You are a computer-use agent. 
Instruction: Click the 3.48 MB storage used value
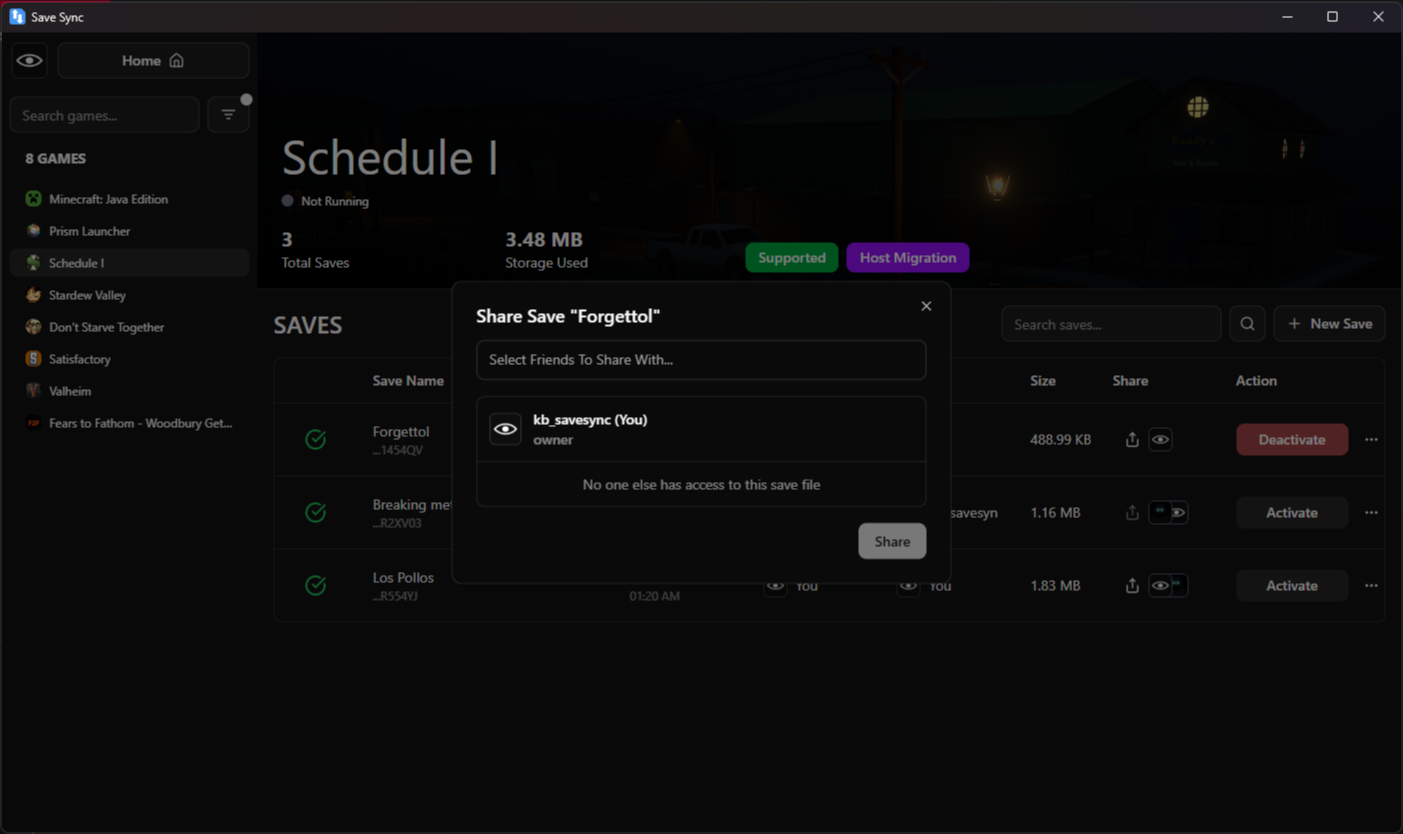pos(544,240)
